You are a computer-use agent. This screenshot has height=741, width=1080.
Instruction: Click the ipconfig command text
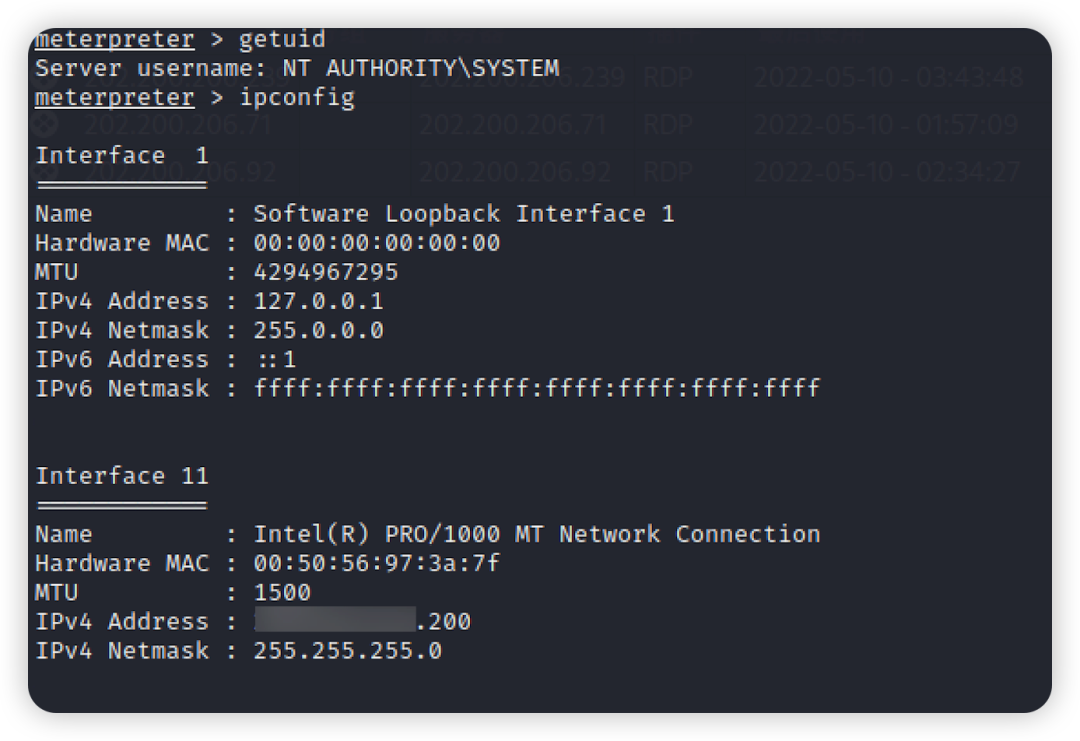pos(297,98)
